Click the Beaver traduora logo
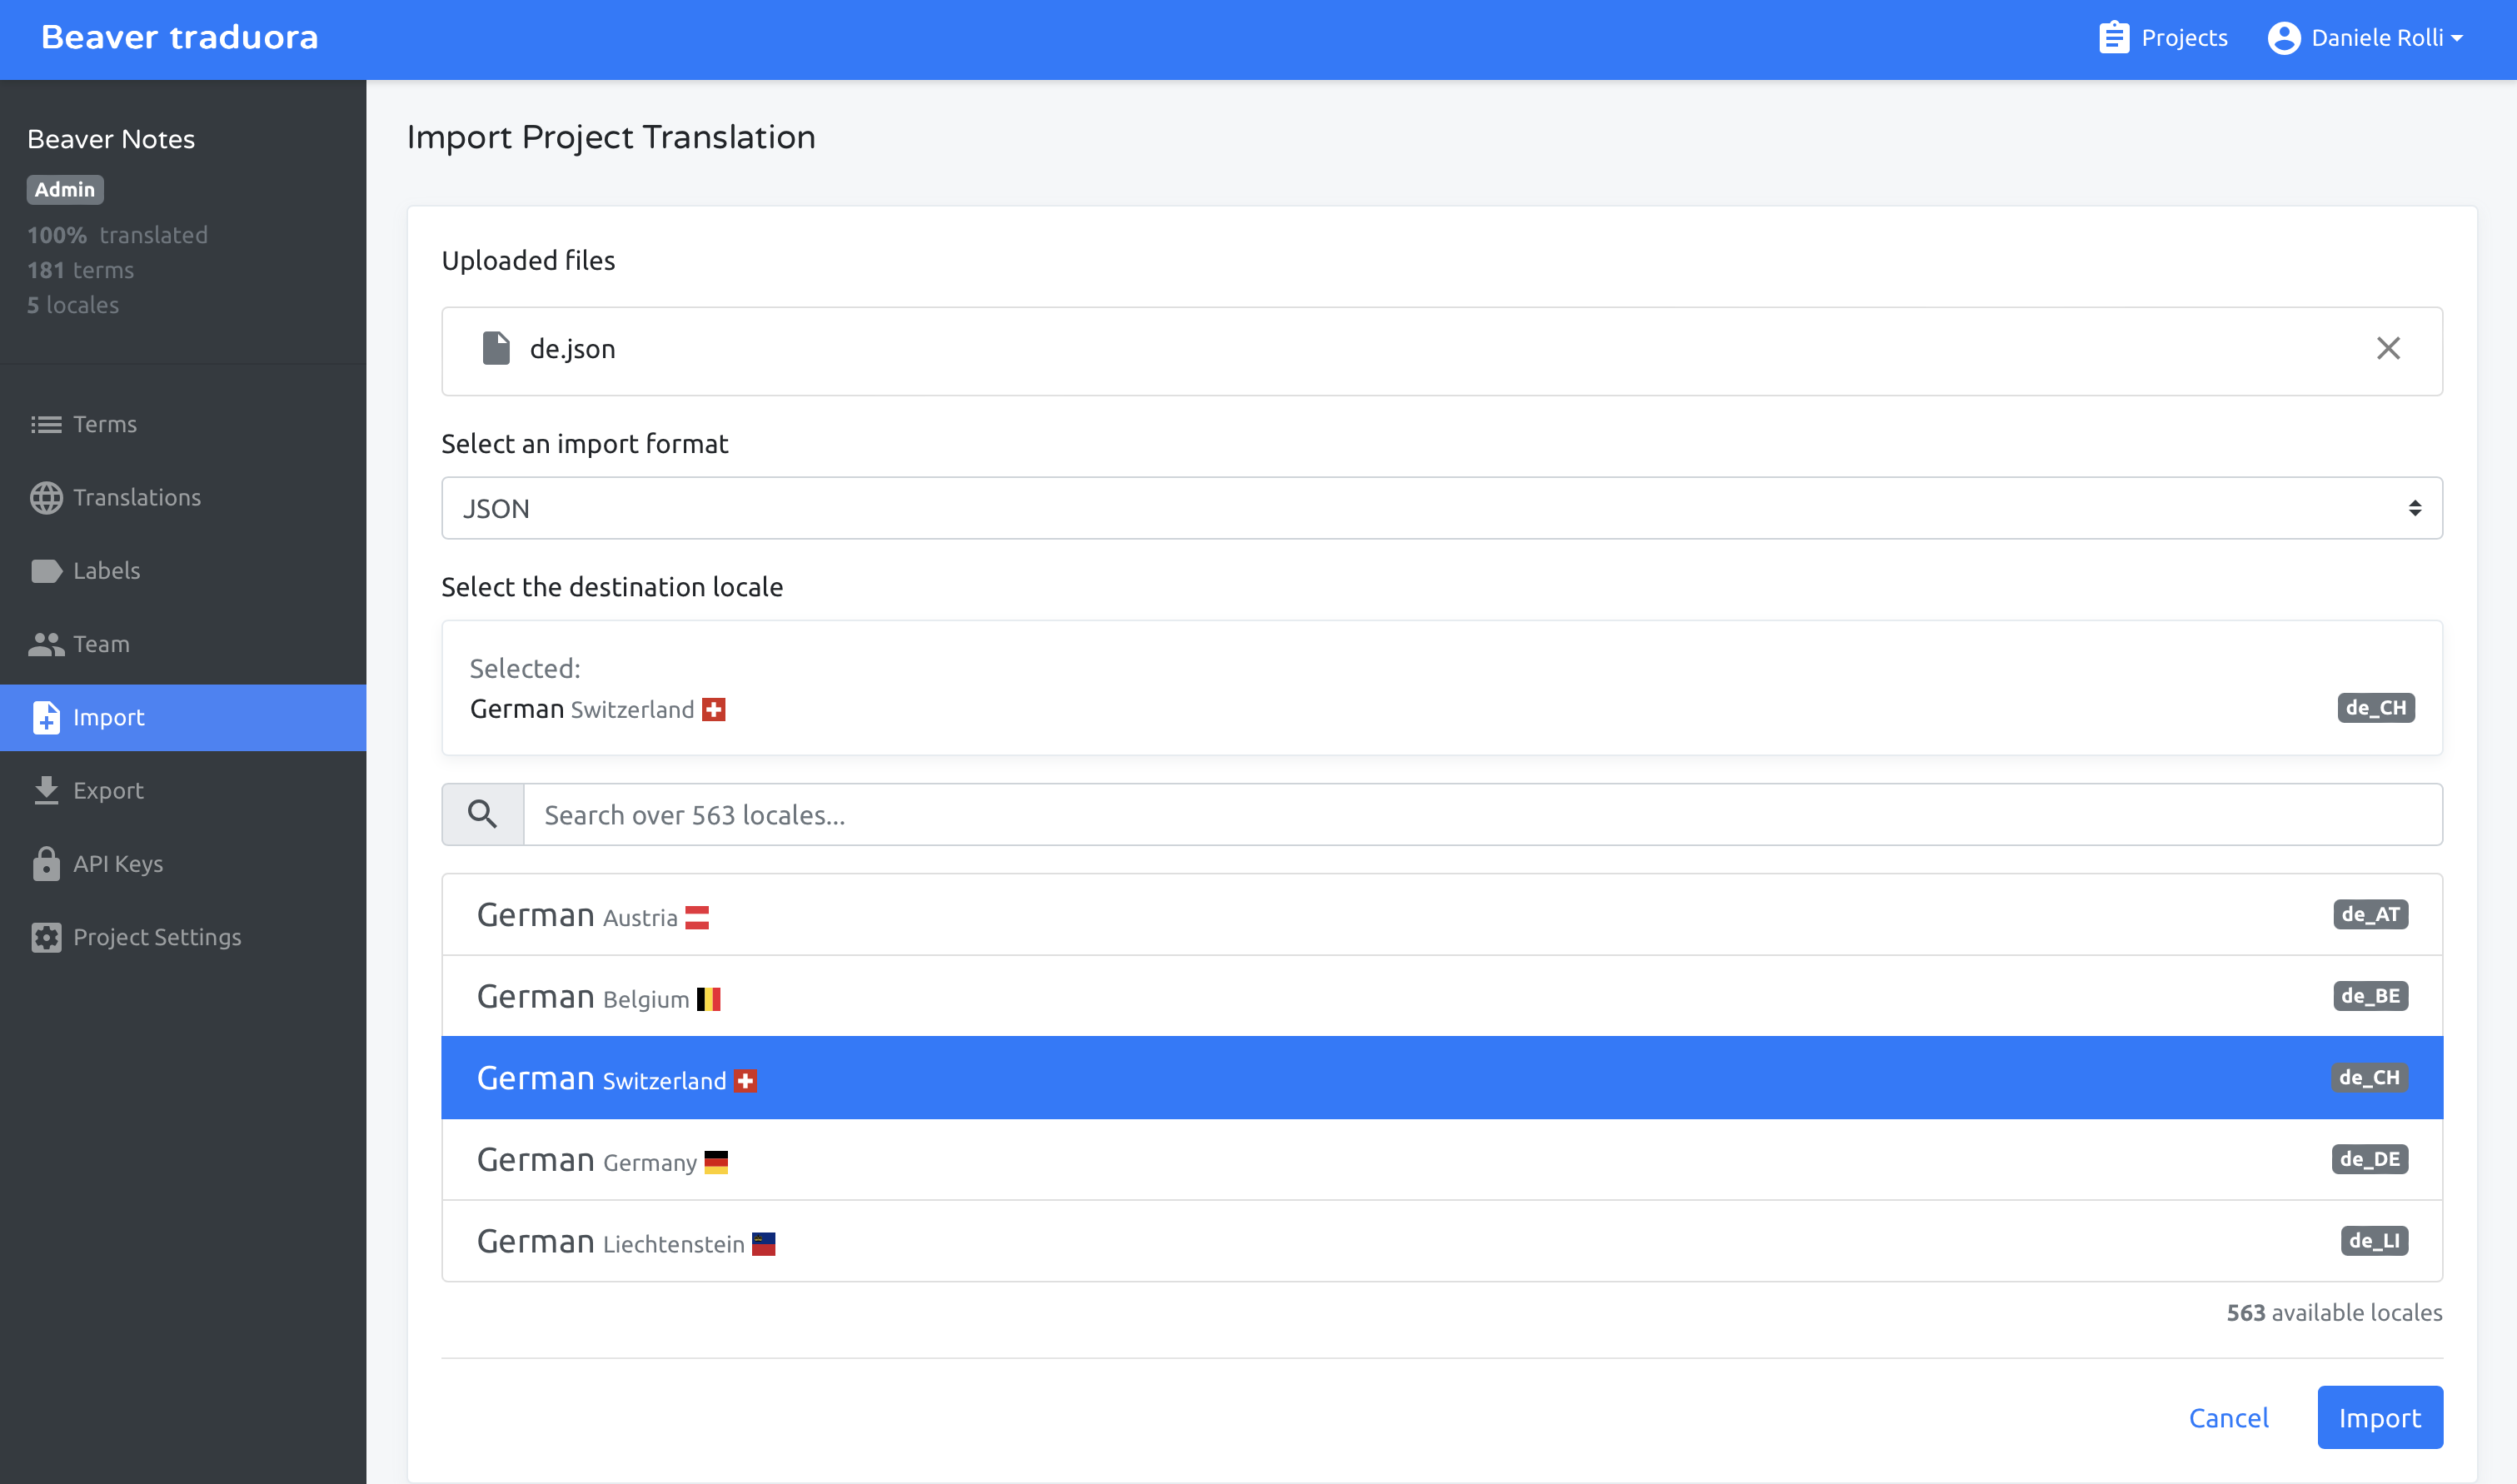 [180, 38]
